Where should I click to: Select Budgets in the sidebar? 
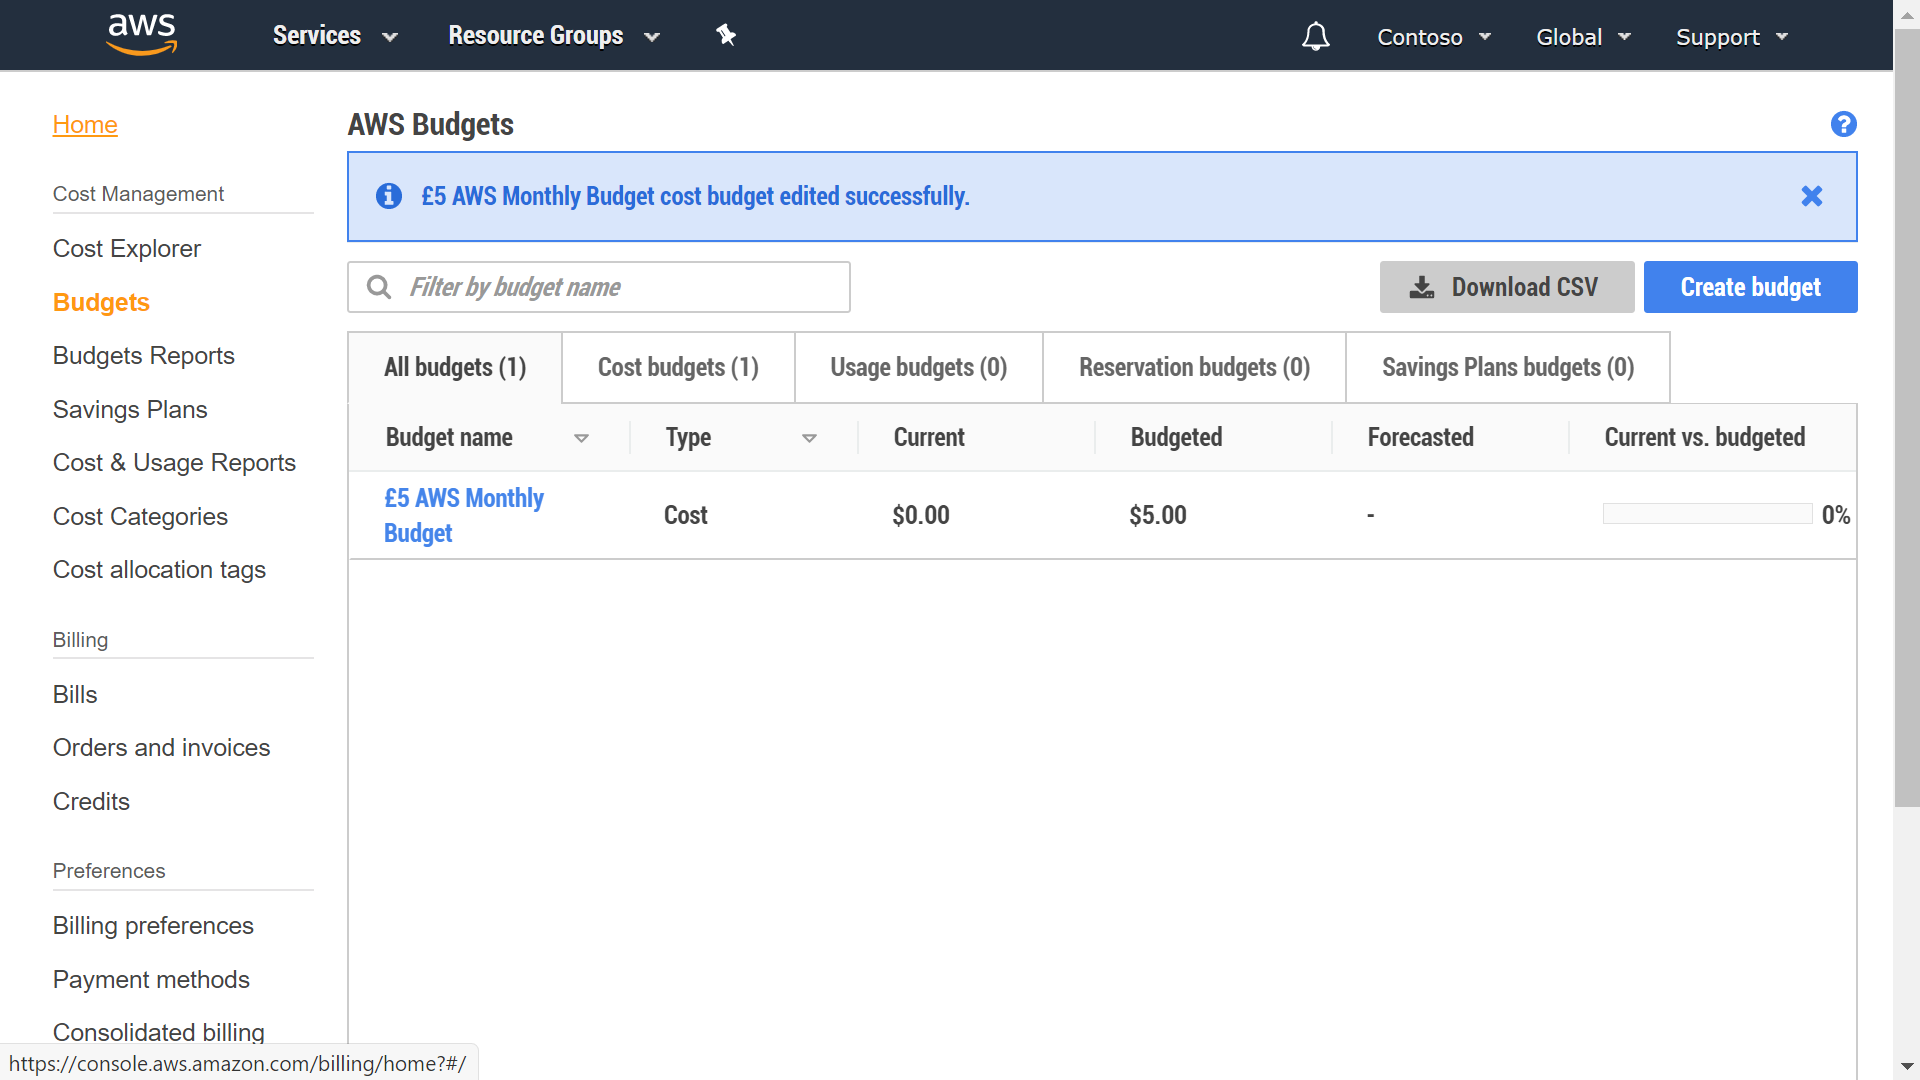point(101,302)
